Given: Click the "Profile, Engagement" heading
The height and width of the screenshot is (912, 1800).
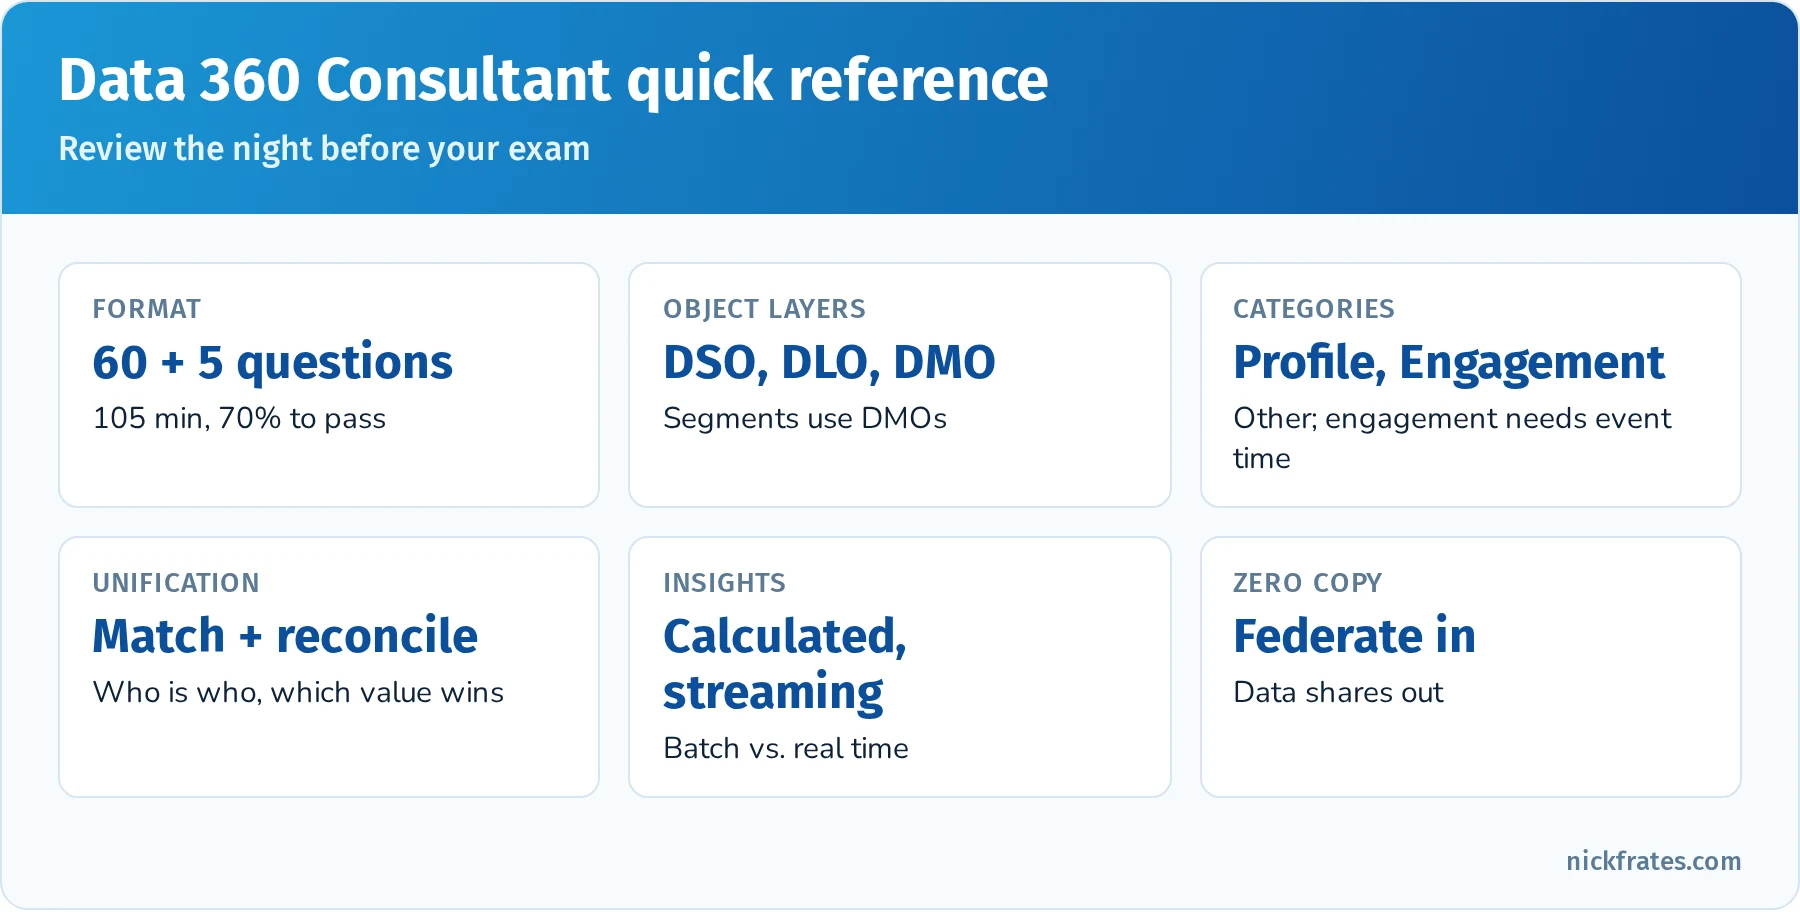Looking at the screenshot, I should (1449, 362).
